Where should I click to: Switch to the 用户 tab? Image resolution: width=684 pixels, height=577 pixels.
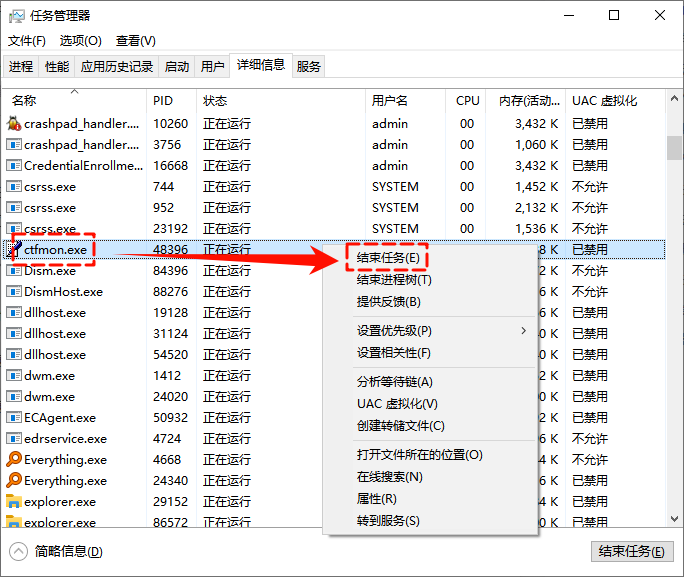[x=212, y=66]
